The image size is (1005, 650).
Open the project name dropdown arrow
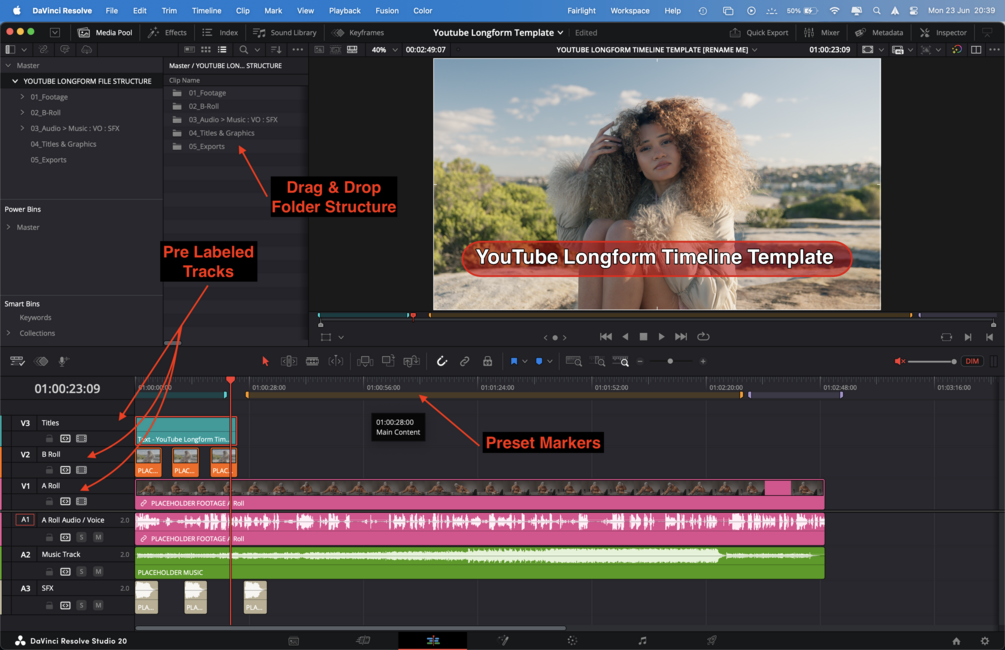(560, 32)
